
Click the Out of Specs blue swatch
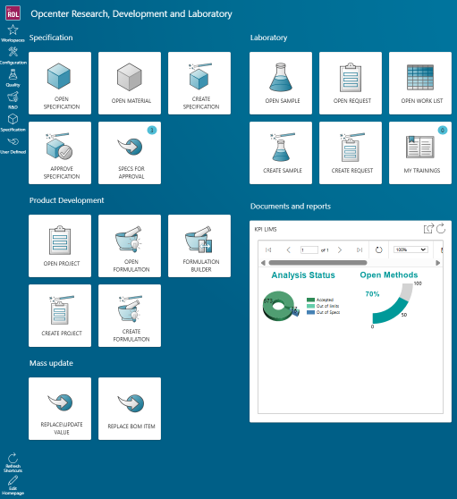click(x=311, y=312)
